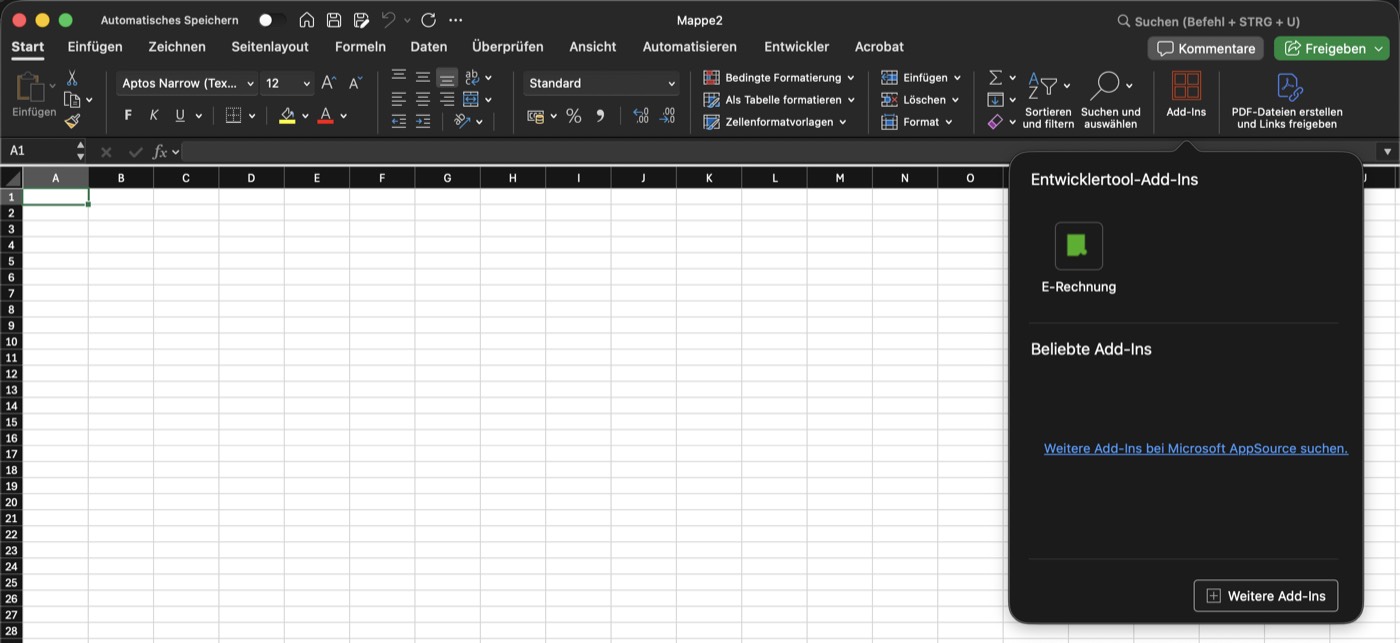Switch to the Acrobat tab
1400x643 pixels.
coord(879,46)
